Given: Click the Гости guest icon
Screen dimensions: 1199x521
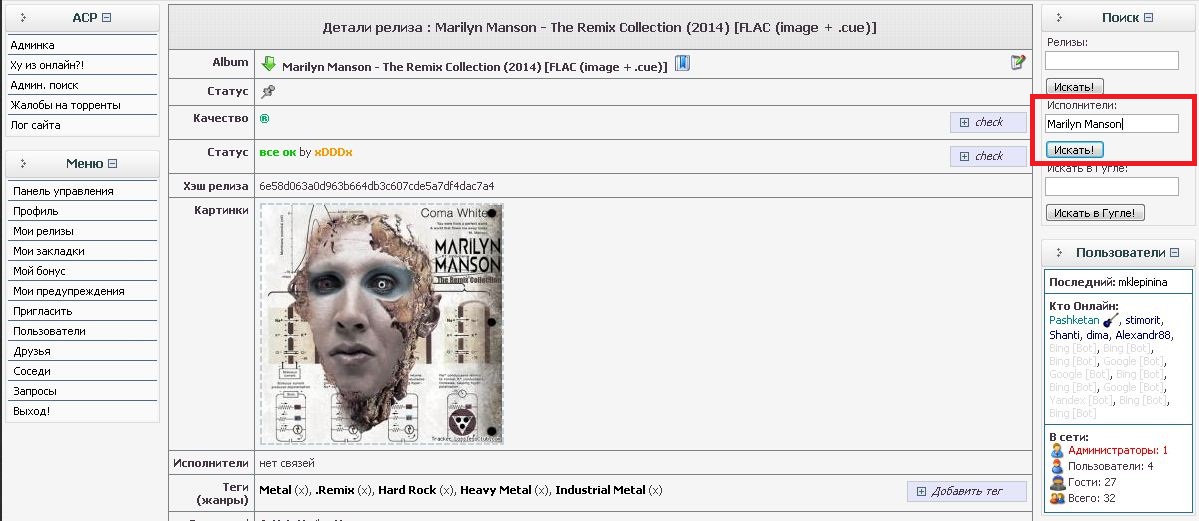Looking at the screenshot, I should coord(1058,482).
